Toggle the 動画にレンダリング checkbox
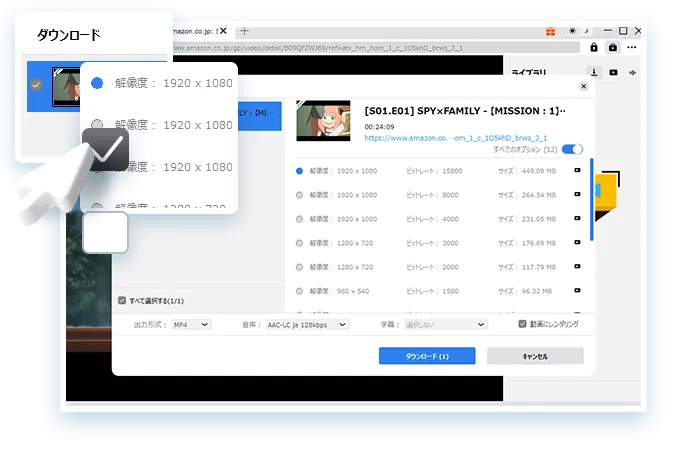This screenshot has height=449, width=684. [522, 324]
